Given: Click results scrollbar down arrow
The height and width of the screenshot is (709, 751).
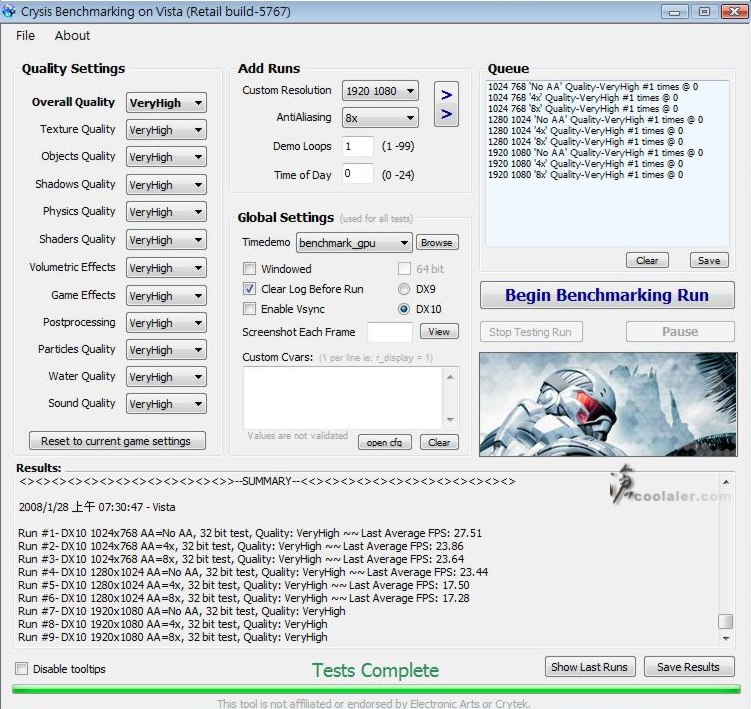Looking at the screenshot, I should (x=726, y=638).
